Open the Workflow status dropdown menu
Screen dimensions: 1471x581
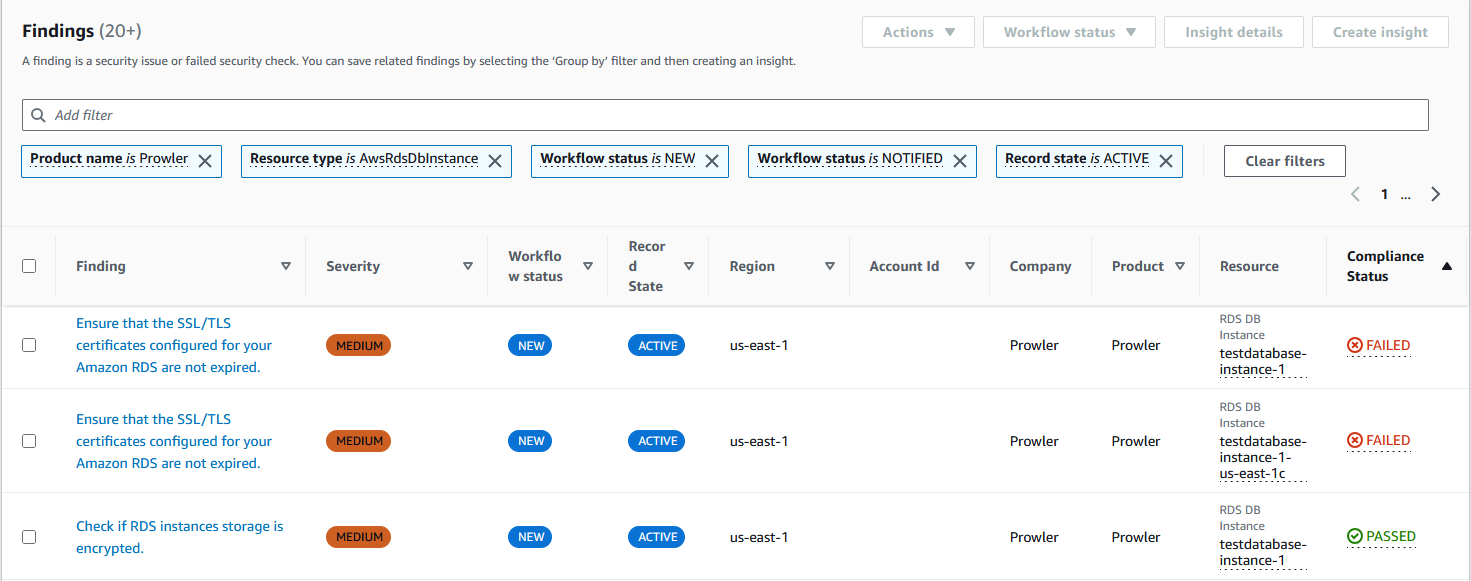1068,31
